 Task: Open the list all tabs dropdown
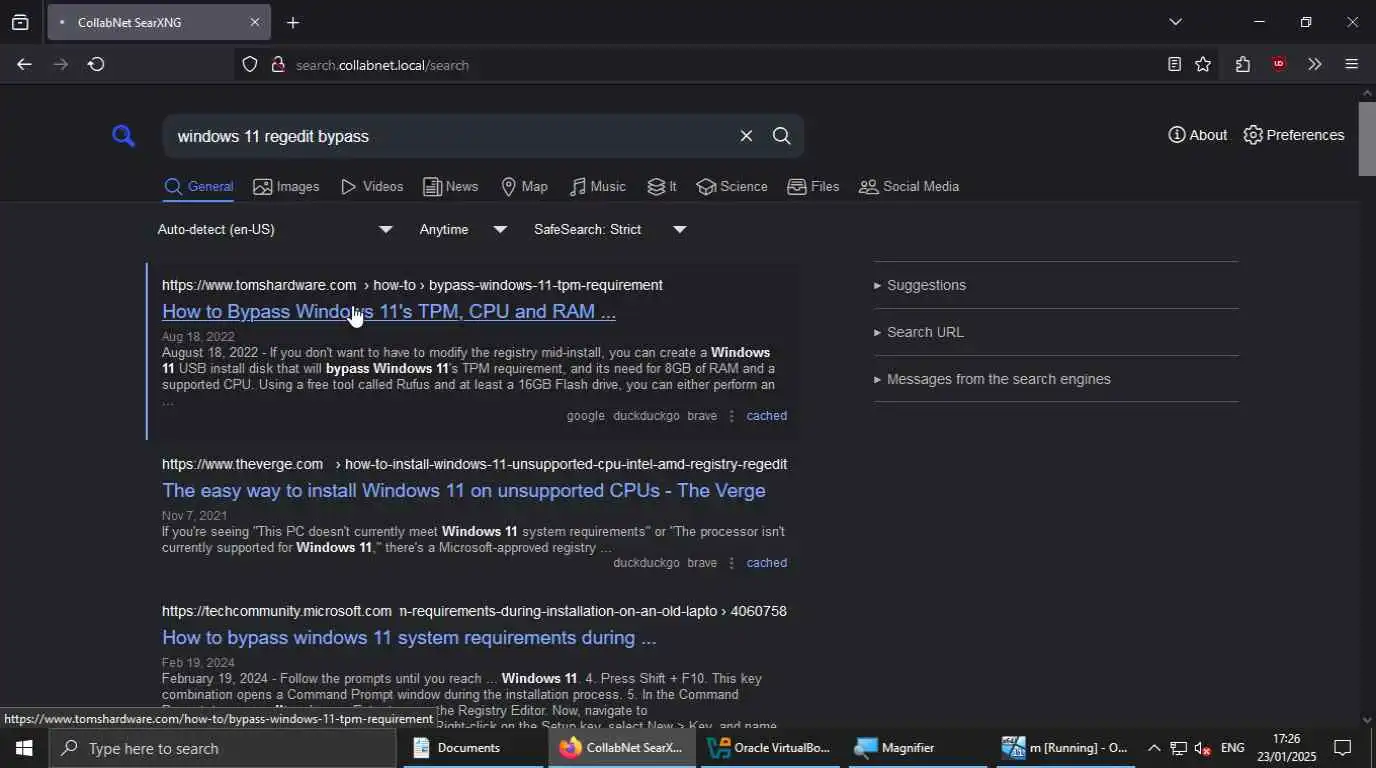(1175, 22)
